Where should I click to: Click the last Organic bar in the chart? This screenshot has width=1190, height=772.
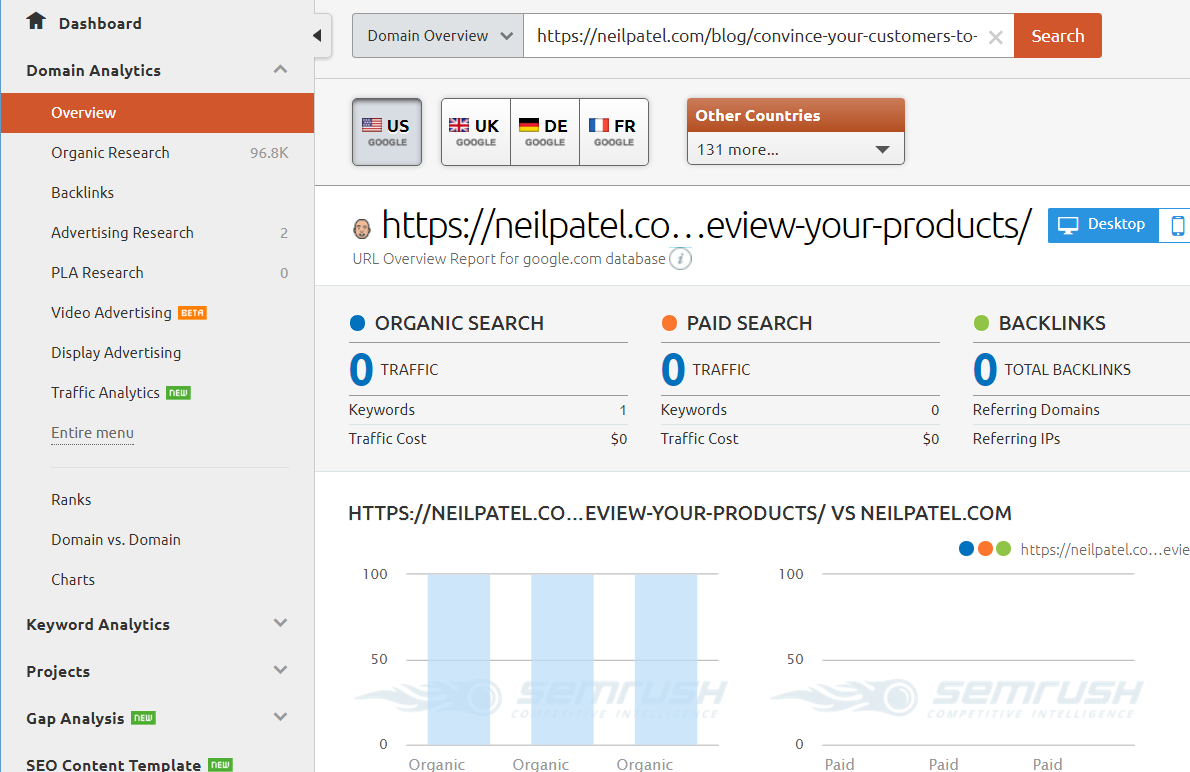(x=666, y=659)
